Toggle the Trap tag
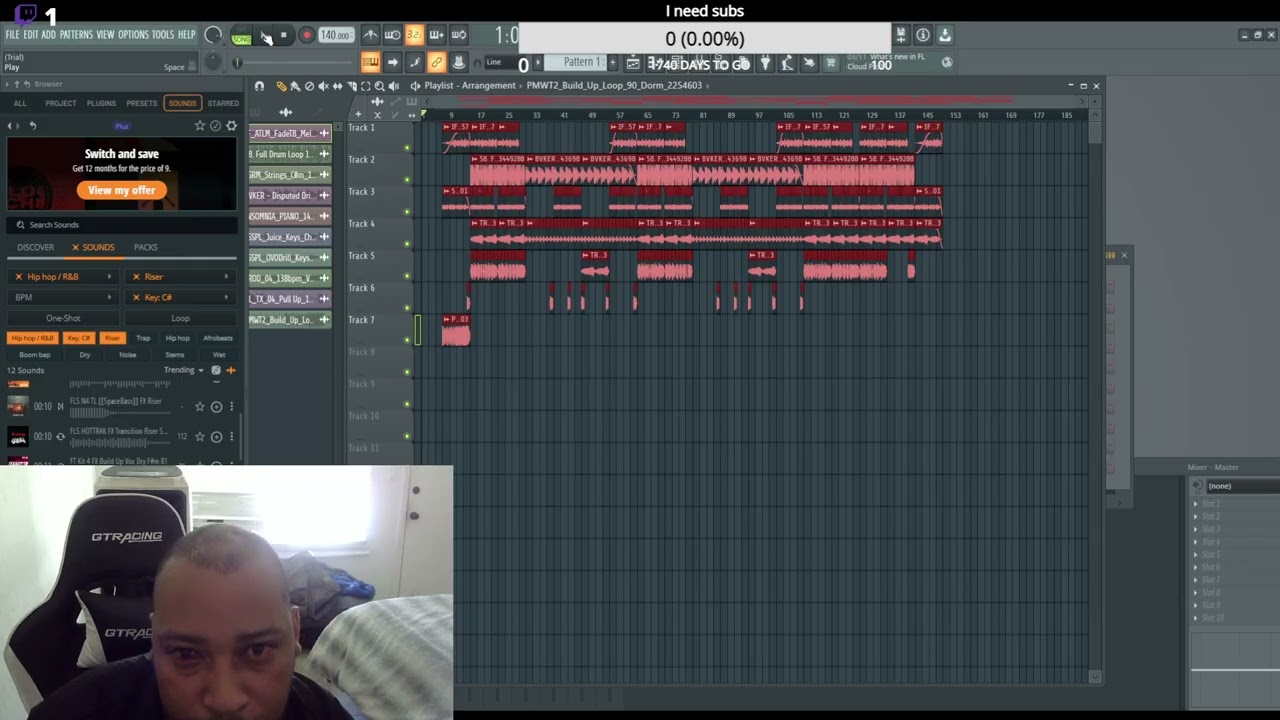1280x720 pixels. (143, 338)
